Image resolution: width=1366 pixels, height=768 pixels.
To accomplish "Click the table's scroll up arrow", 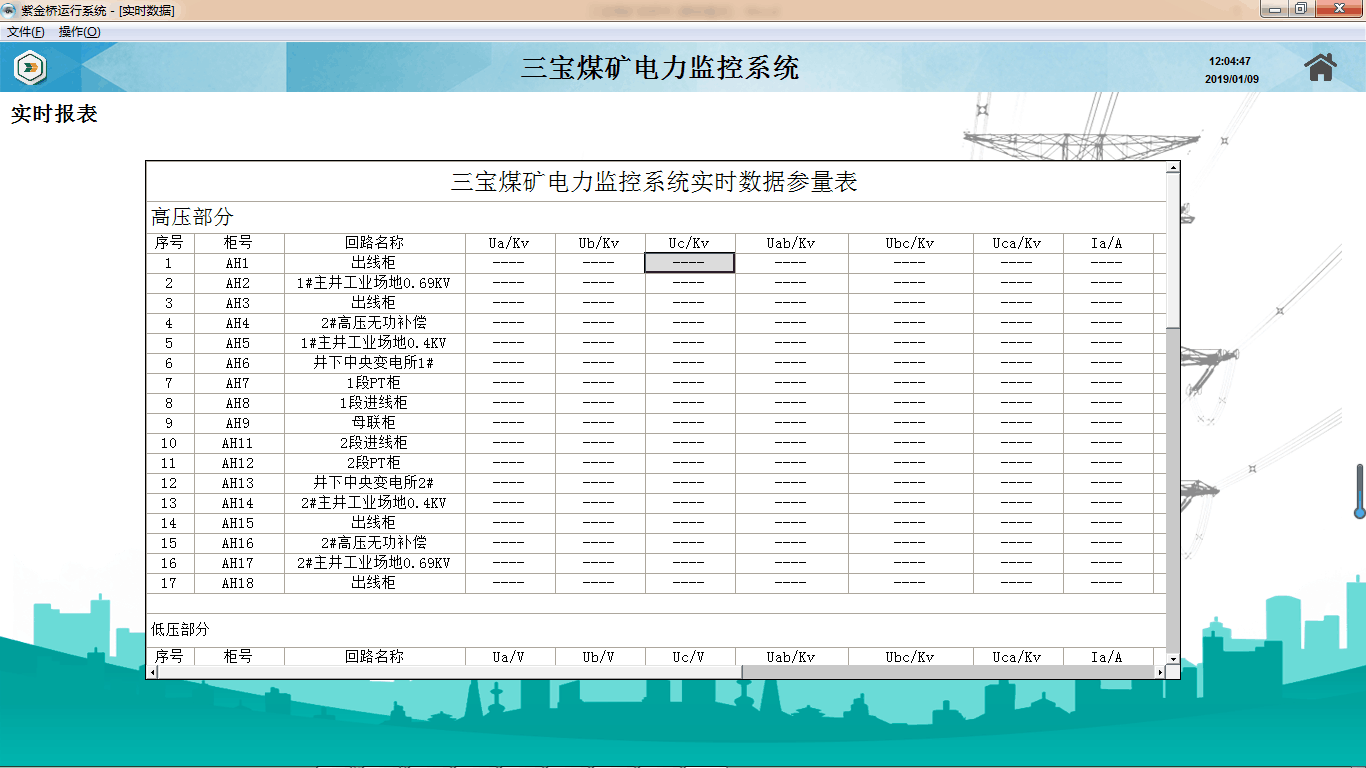I will tap(1172, 168).
